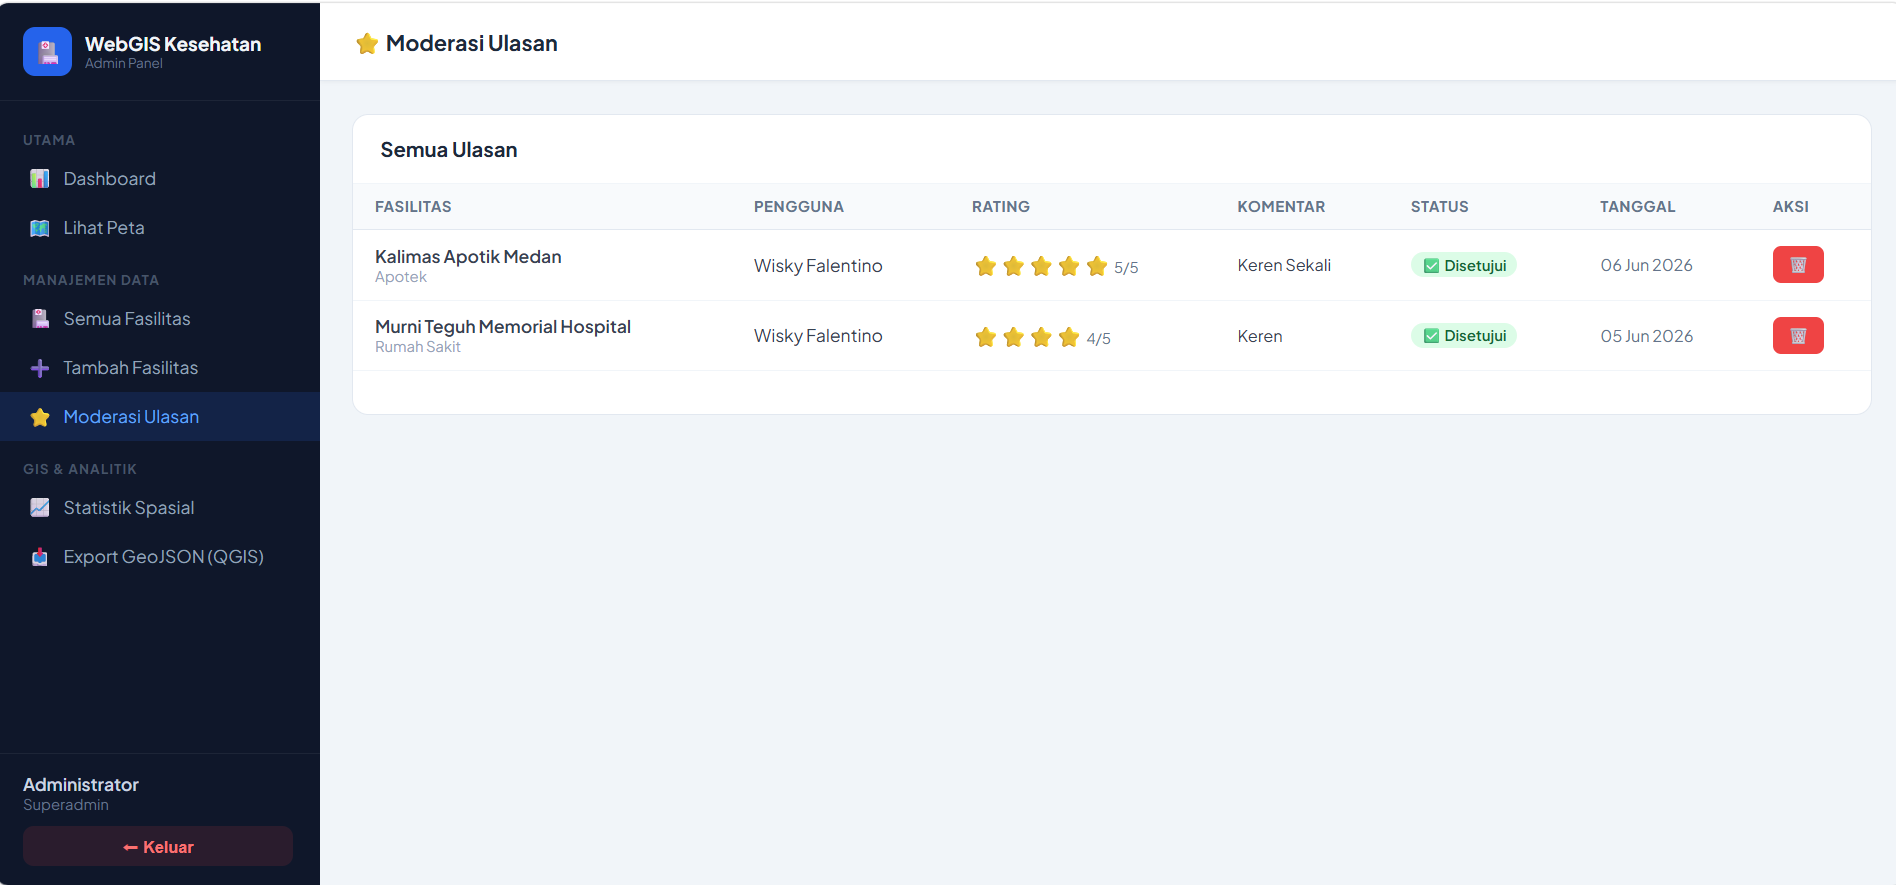Go to Dashboard menu item
The image size is (1896, 885).
(x=160, y=179)
